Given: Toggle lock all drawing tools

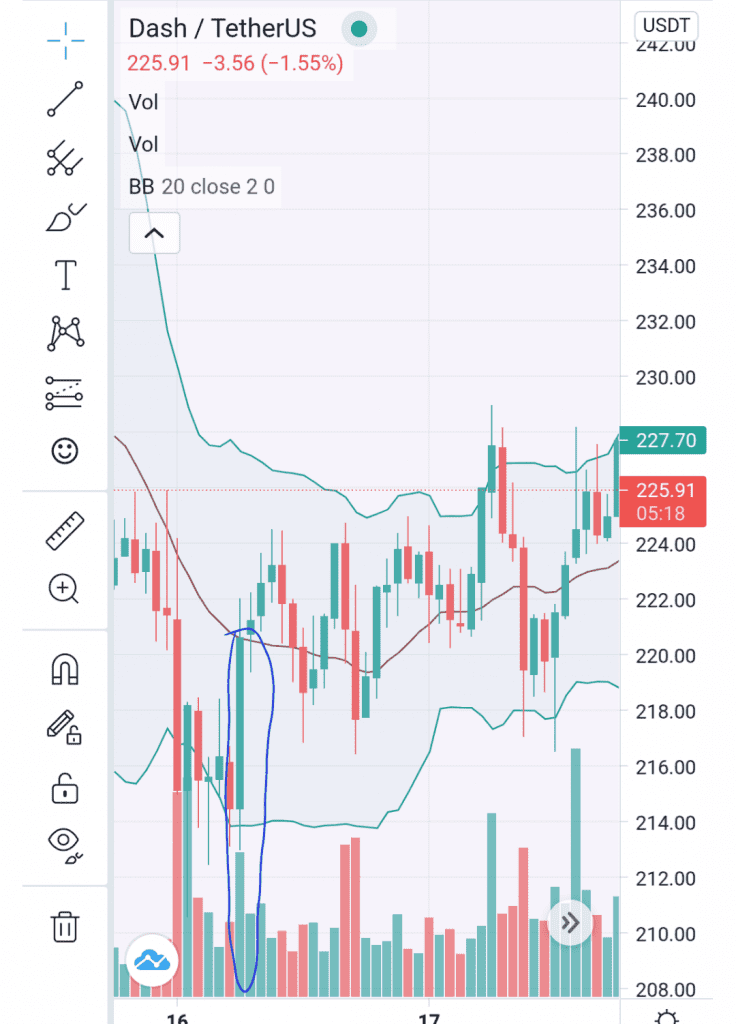Looking at the screenshot, I should [x=65, y=789].
